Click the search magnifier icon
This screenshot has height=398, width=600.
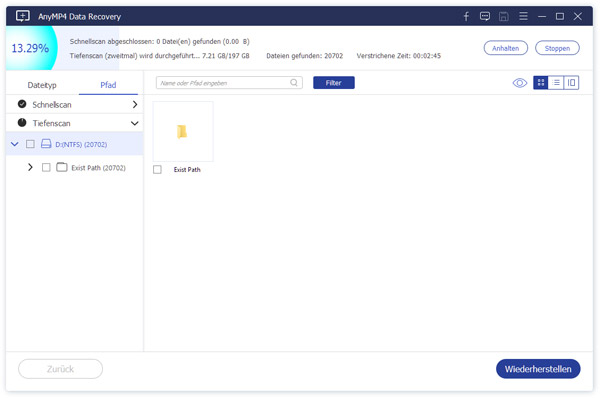pos(293,83)
